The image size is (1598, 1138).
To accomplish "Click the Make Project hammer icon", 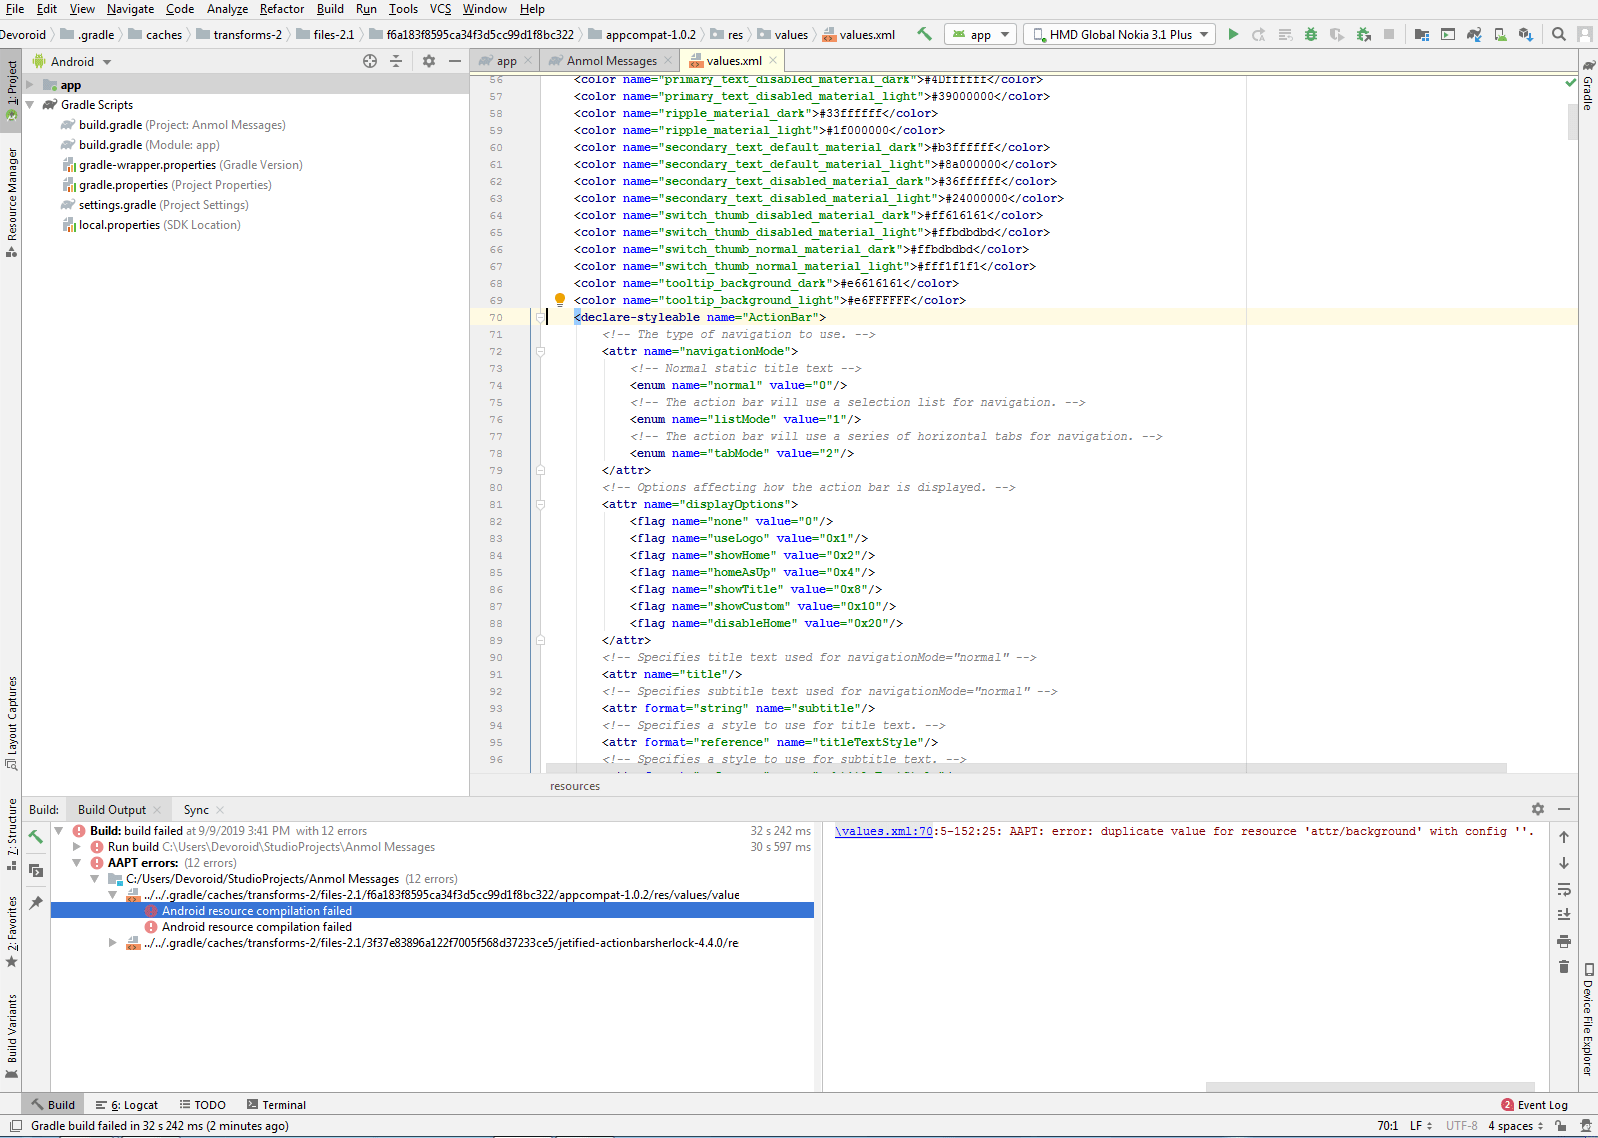I will click(x=924, y=34).
